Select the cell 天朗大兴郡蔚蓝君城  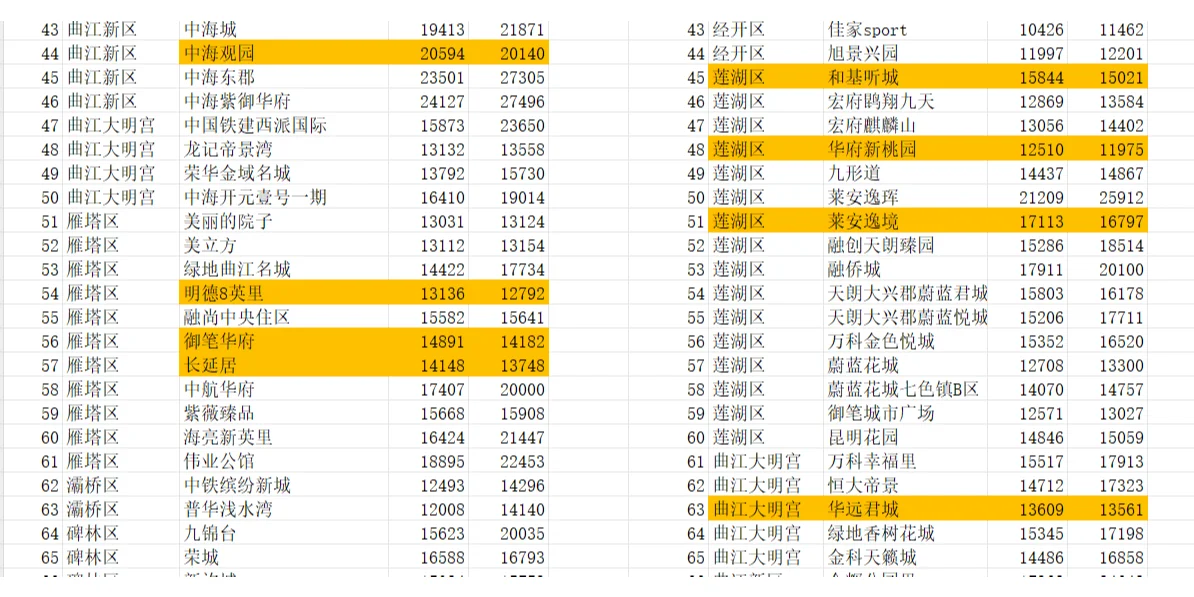[905, 294]
